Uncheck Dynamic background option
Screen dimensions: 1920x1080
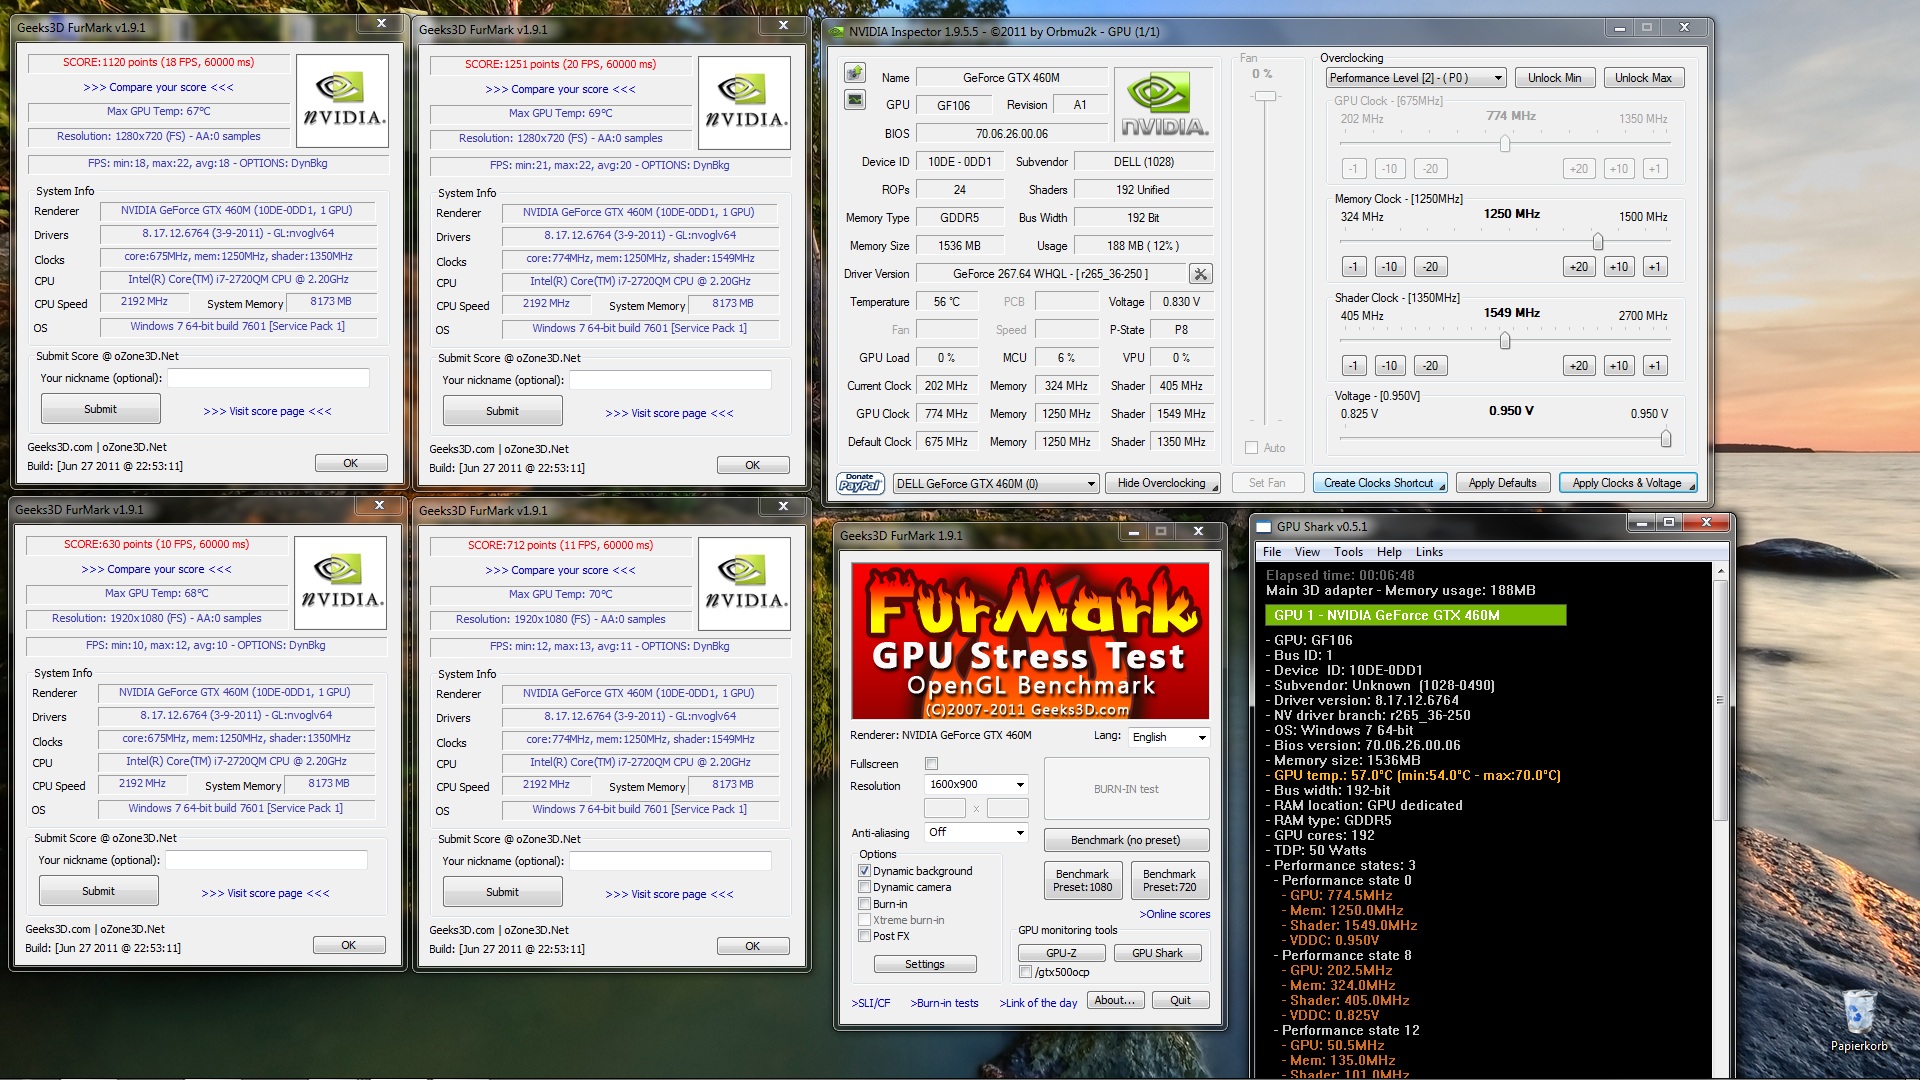tap(864, 871)
